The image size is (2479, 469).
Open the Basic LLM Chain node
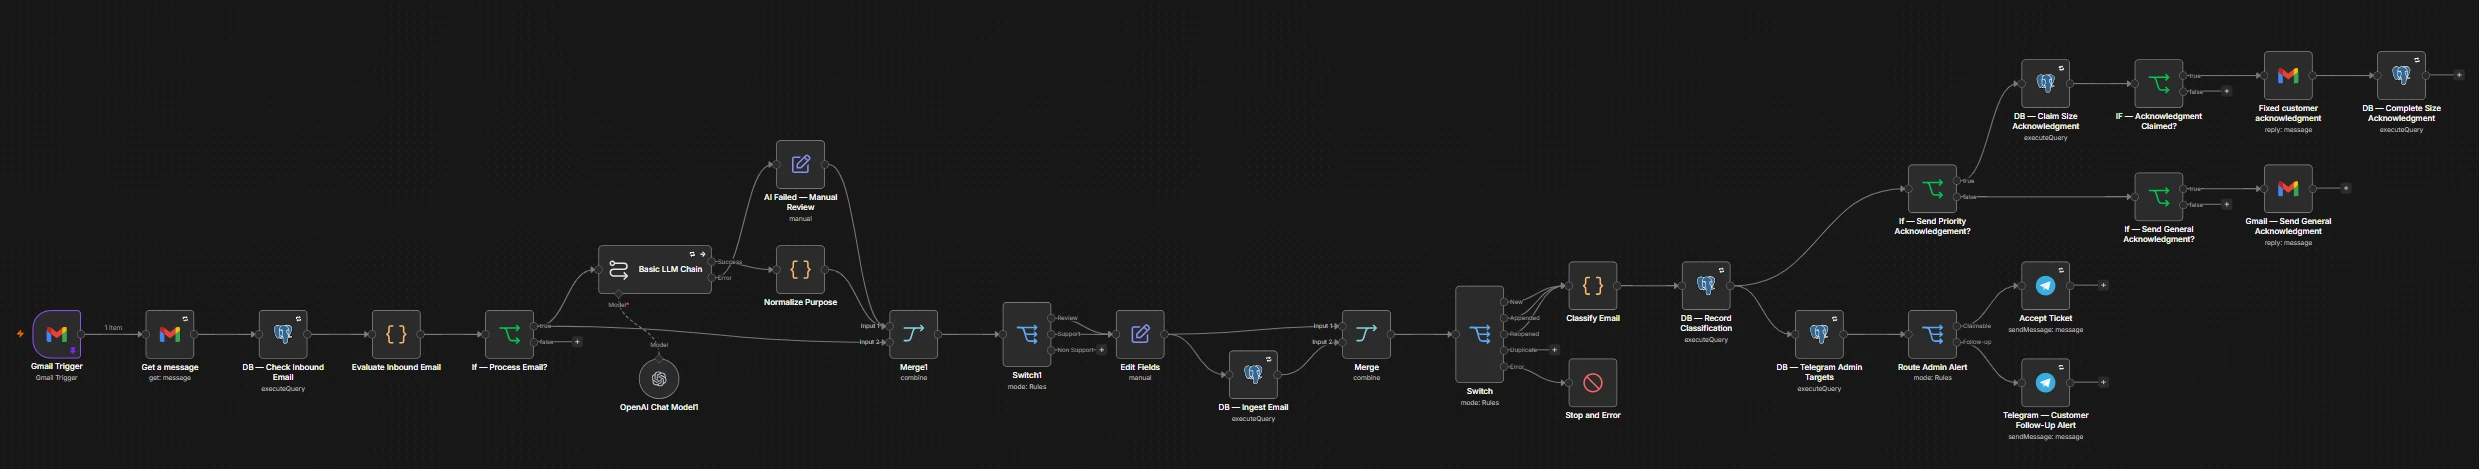[655, 270]
